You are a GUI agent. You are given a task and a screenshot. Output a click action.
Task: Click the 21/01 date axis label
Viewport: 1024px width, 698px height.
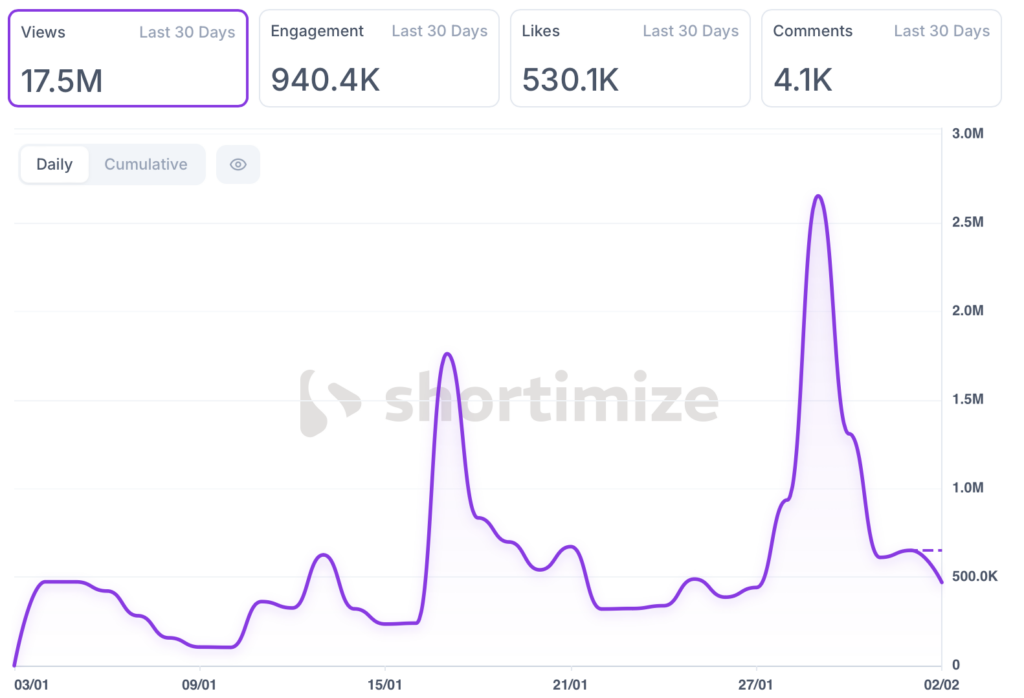570,685
